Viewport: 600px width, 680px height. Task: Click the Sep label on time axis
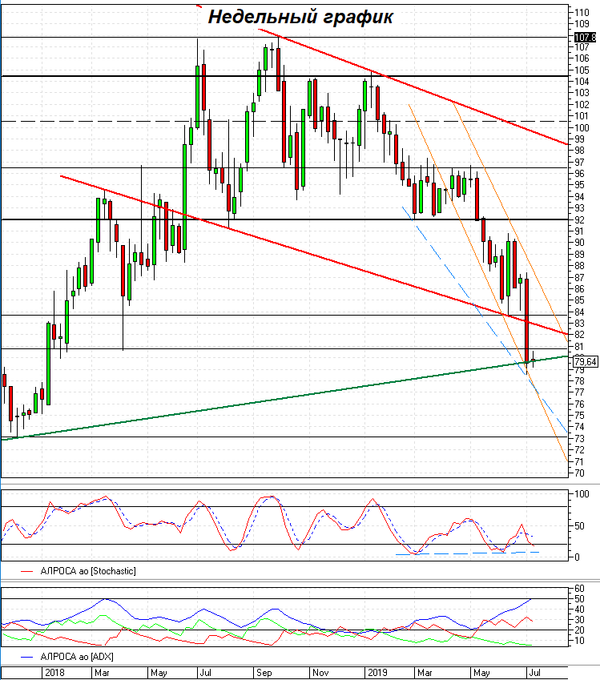[264, 673]
